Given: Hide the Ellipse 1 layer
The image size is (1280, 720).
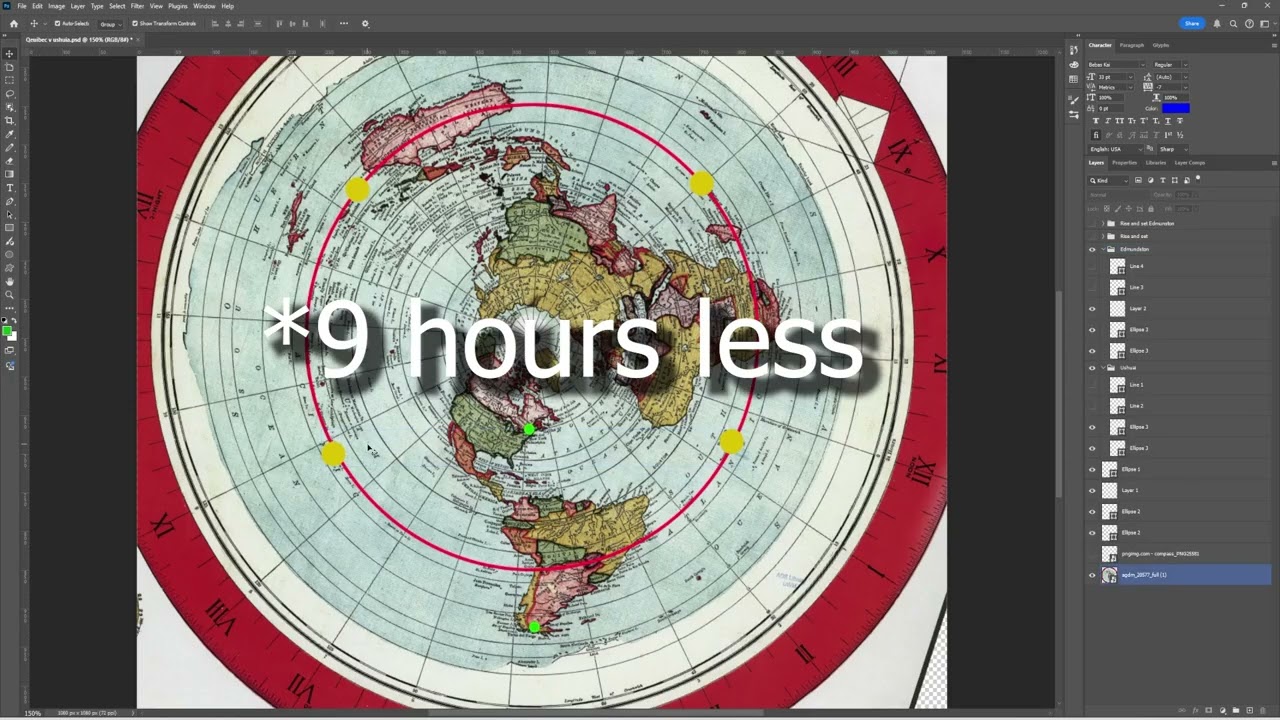Looking at the screenshot, I should [1092, 469].
